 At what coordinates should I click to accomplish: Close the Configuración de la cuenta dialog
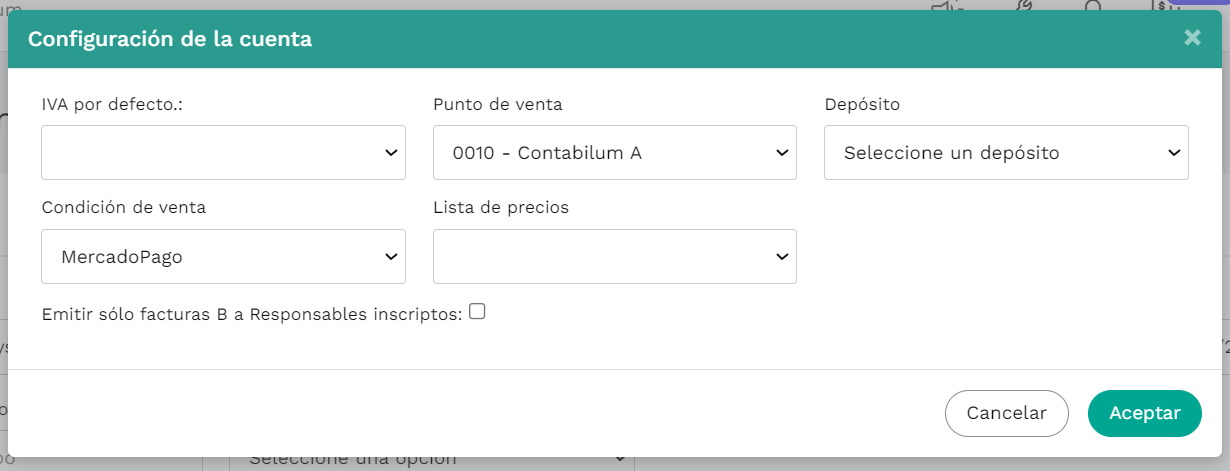tap(1192, 38)
